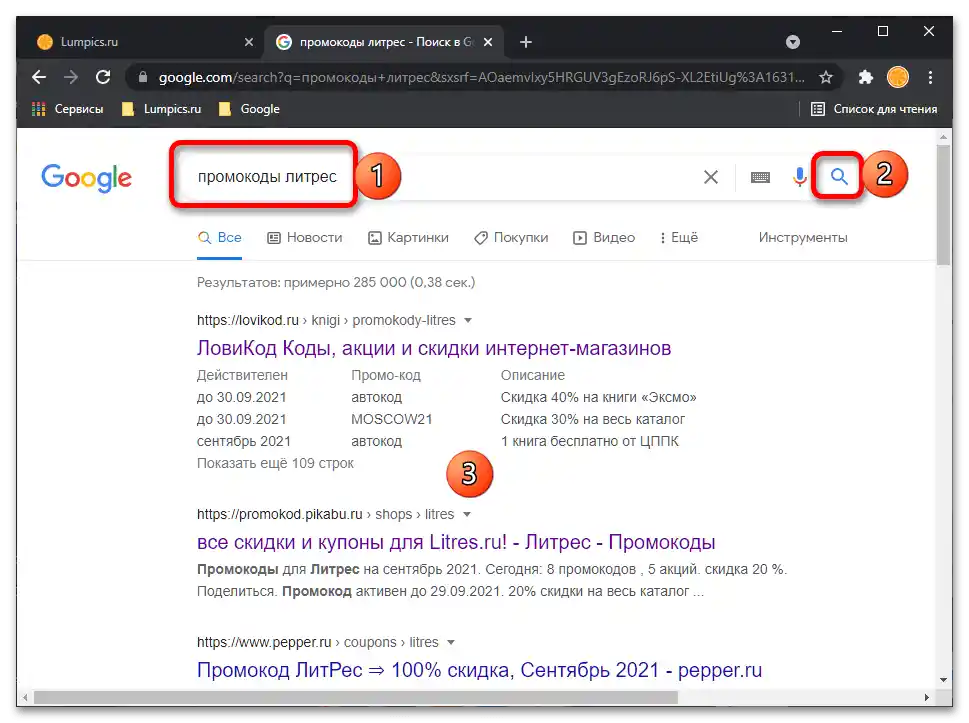The image size is (969, 723).
Task: Click 1 книга бесплатно от ЦПКК
Action: 590,442
